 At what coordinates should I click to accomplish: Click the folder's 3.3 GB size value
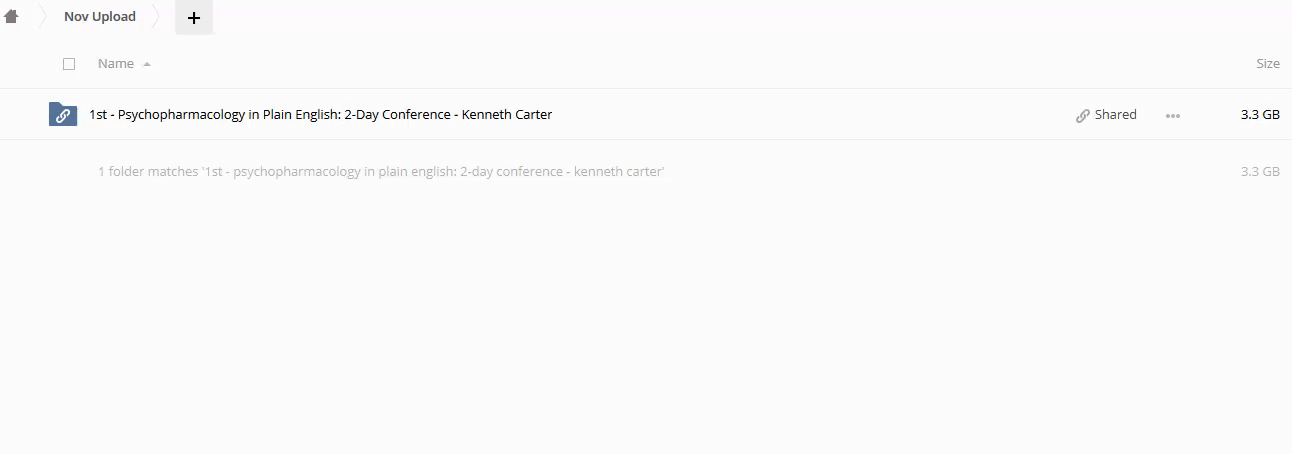pyautogui.click(x=1260, y=115)
